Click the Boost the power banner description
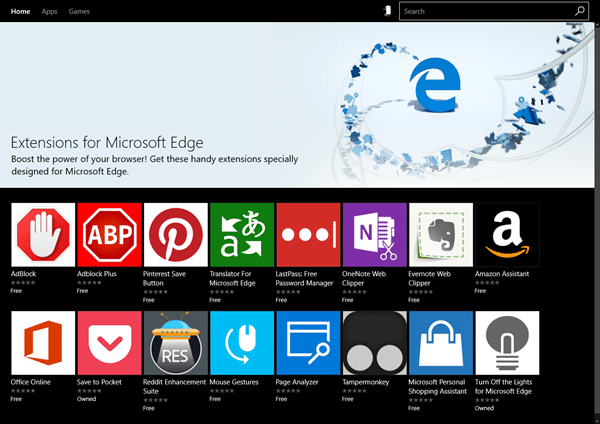 pyautogui.click(x=155, y=165)
